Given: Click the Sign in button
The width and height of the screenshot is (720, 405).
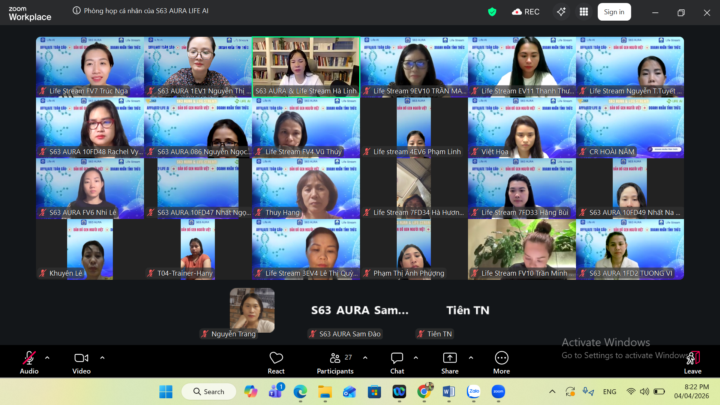Looking at the screenshot, I should pos(614,12).
